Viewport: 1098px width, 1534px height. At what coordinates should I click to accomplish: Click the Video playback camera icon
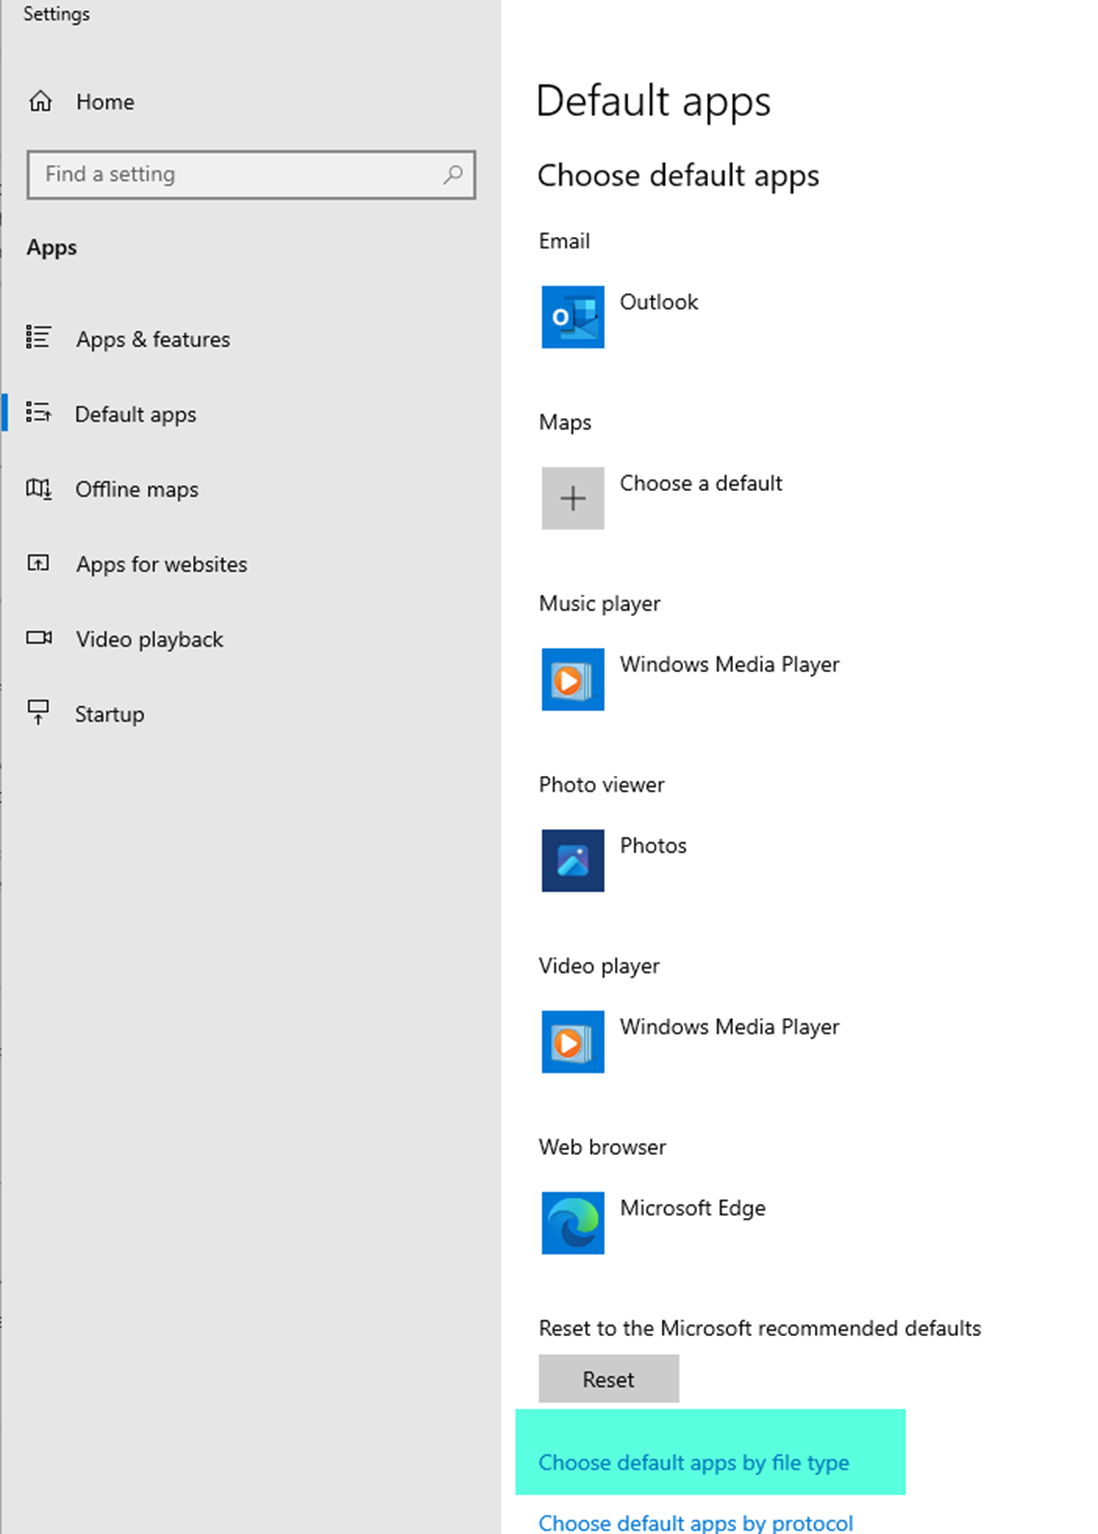pos(39,637)
